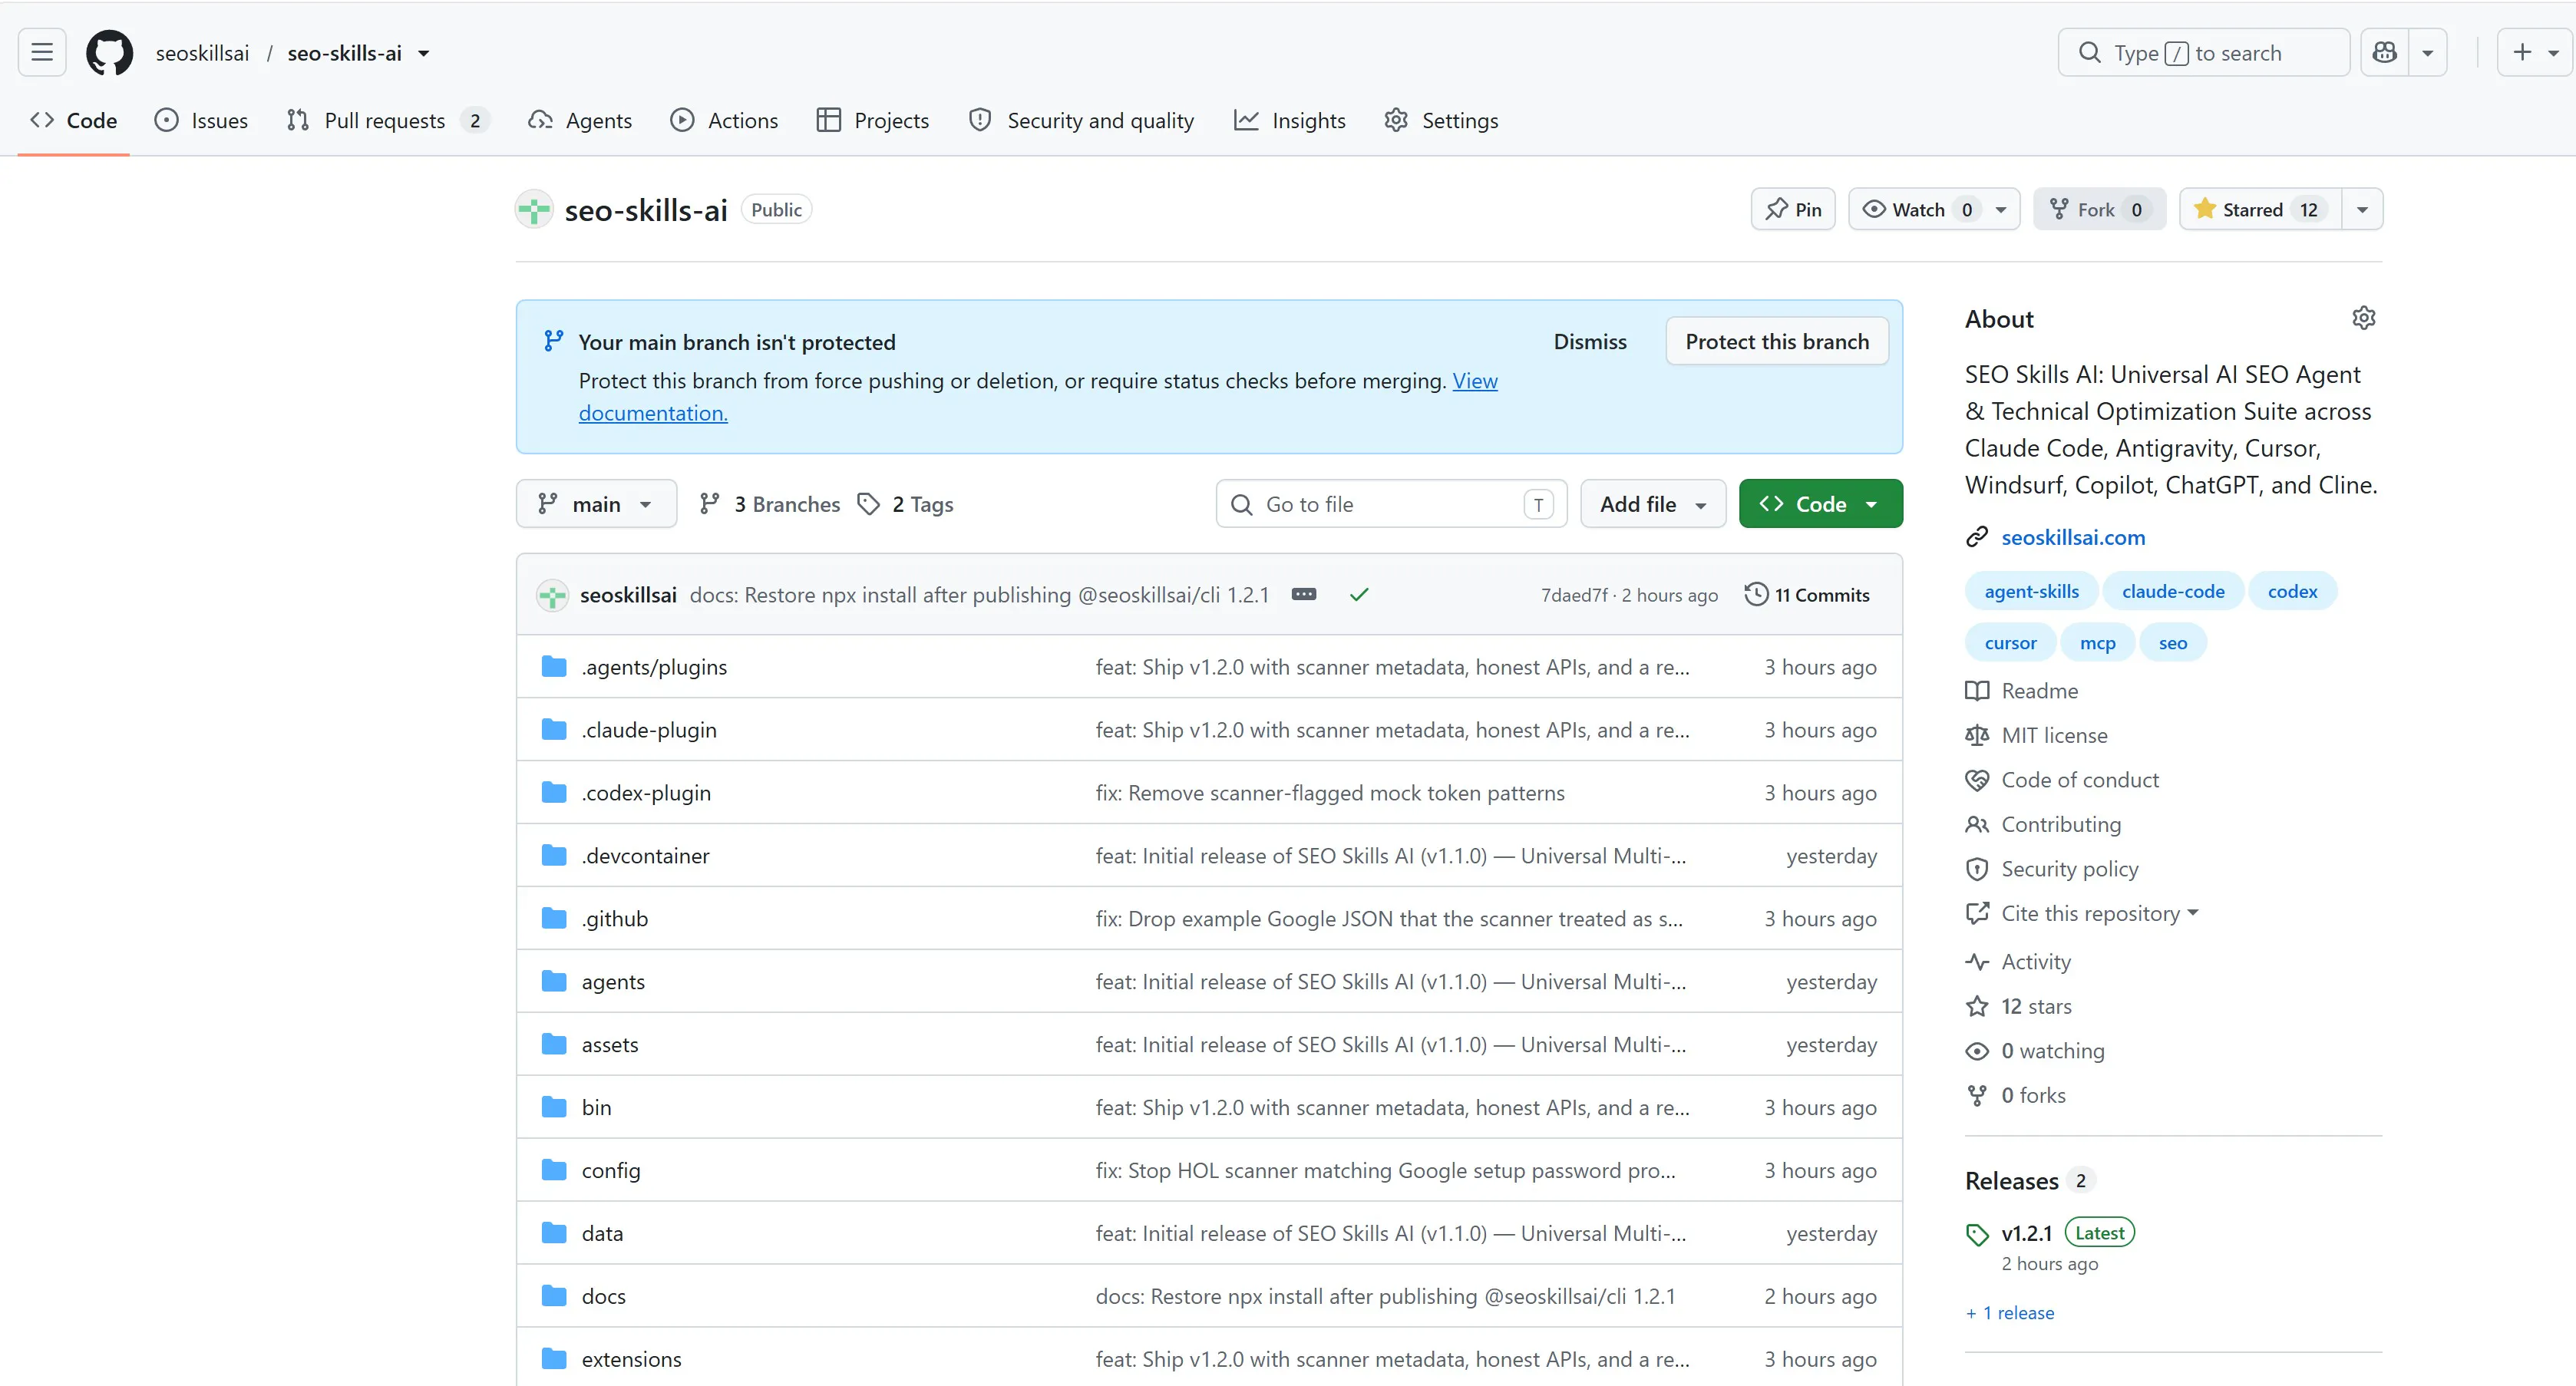Expand commit message ellipsis button
The image size is (2576, 1386).
(x=1304, y=594)
